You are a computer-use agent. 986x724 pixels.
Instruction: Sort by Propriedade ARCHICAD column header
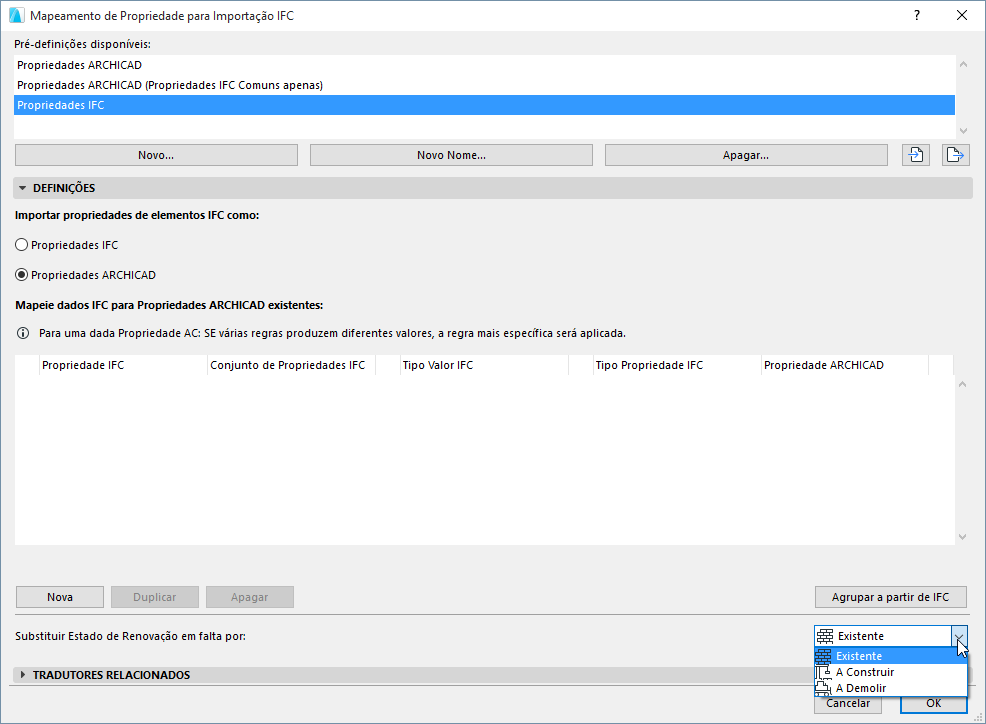coord(845,365)
